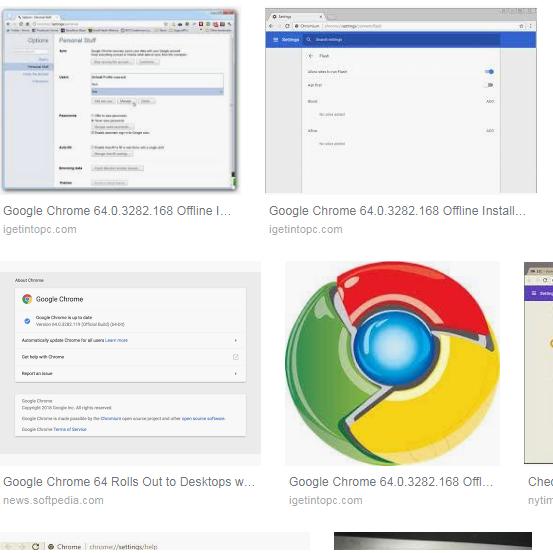
Task: Open the 'About Chrome' up-to-date screenshot thumbnail
Action: click(130, 363)
